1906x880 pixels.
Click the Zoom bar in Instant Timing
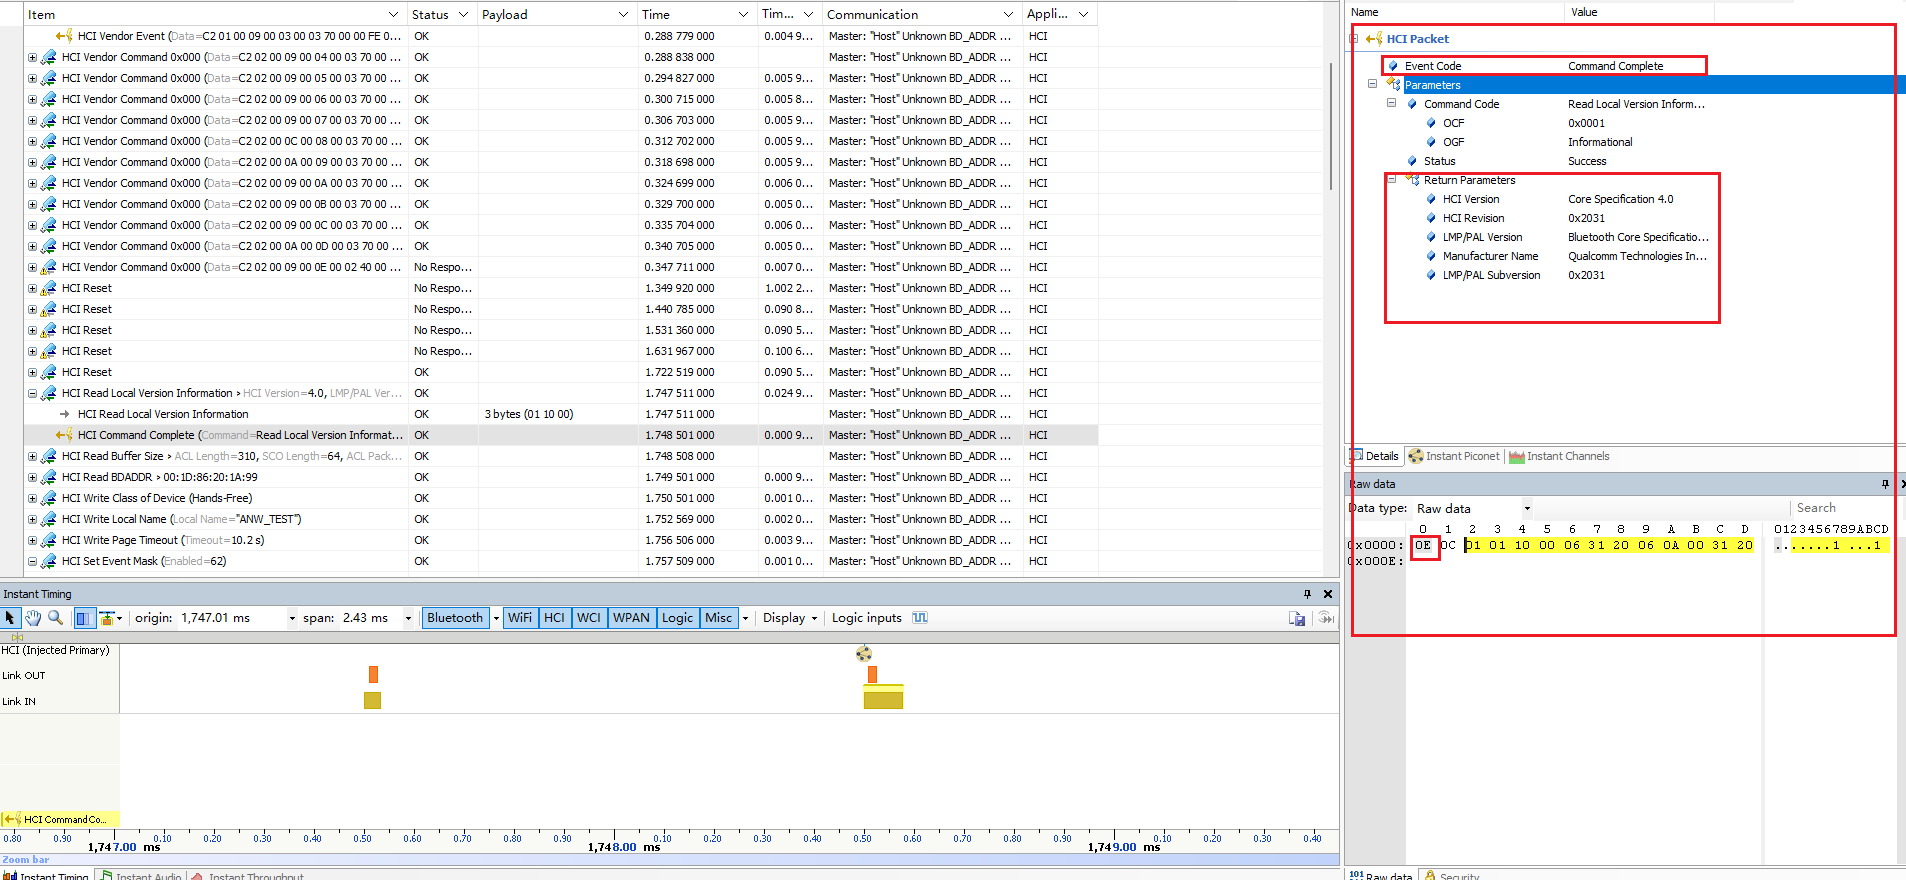pos(670,859)
